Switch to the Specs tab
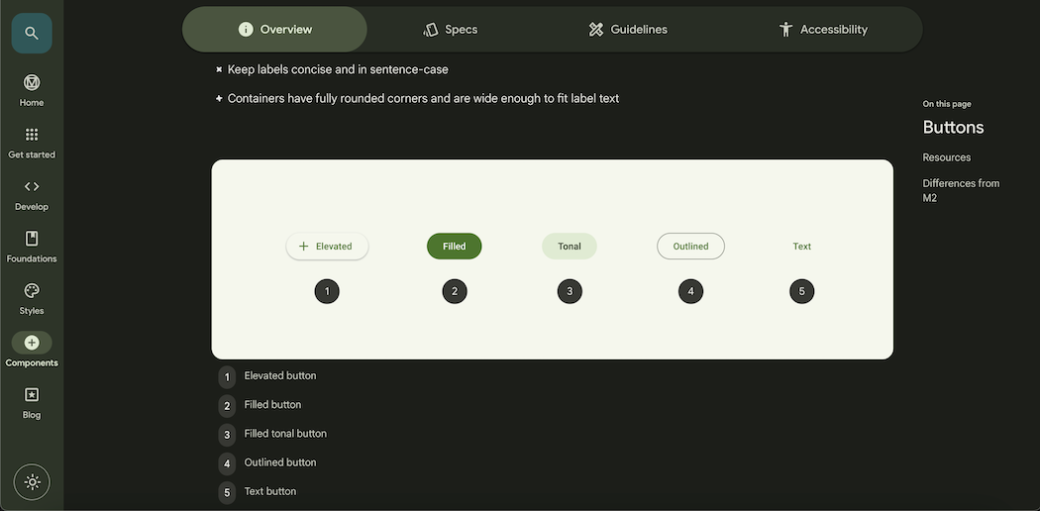 pos(450,29)
